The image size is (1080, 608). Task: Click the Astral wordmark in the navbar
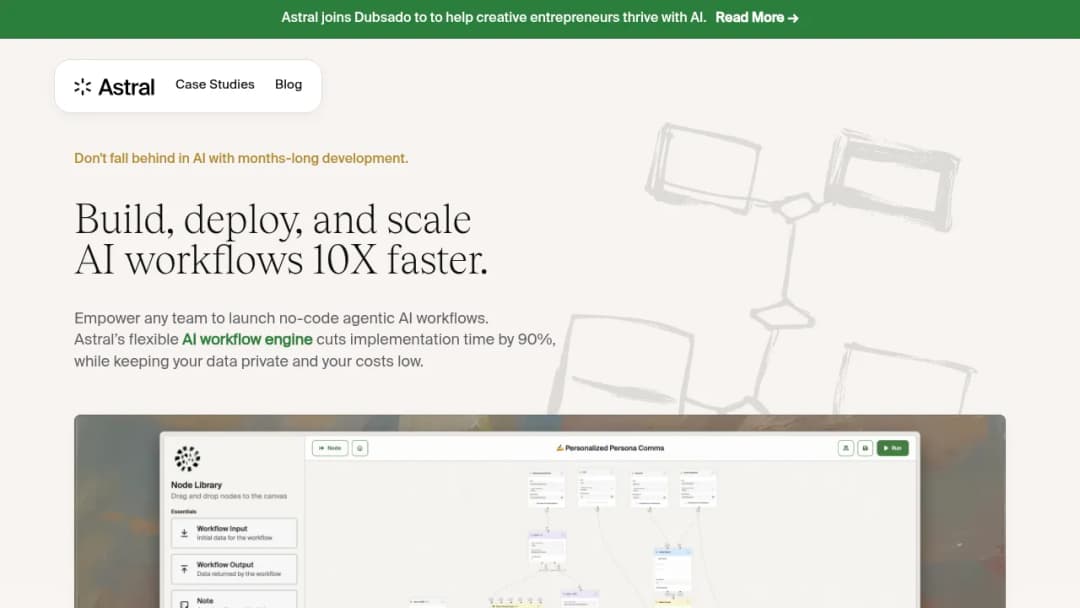click(x=126, y=87)
